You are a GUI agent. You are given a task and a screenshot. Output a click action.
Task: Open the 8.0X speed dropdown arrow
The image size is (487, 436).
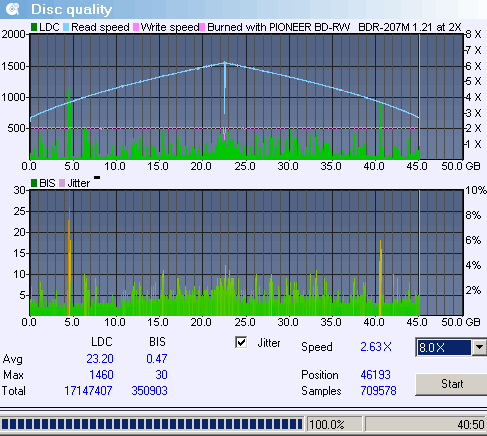tap(479, 347)
